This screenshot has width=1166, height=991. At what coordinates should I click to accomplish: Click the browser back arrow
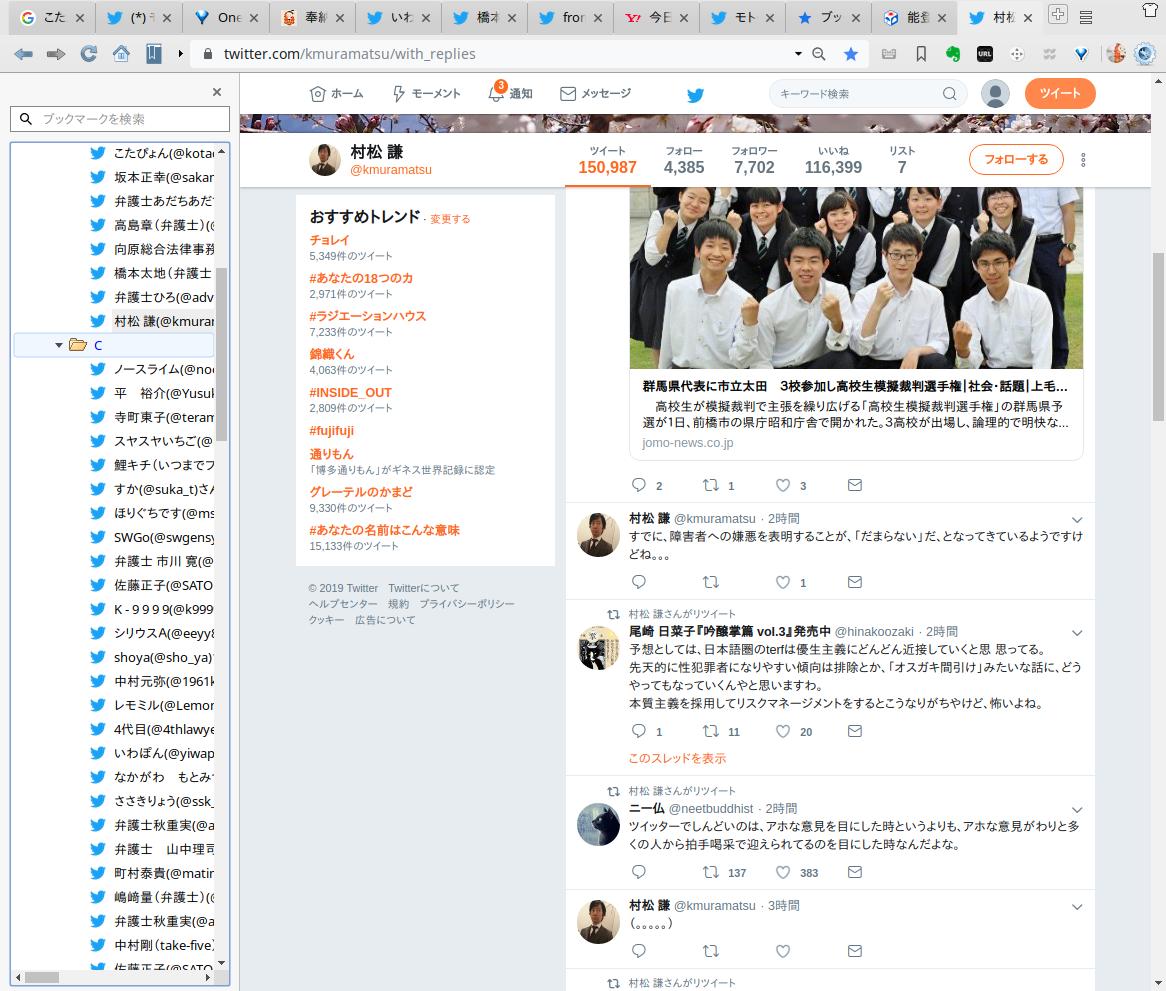23,54
